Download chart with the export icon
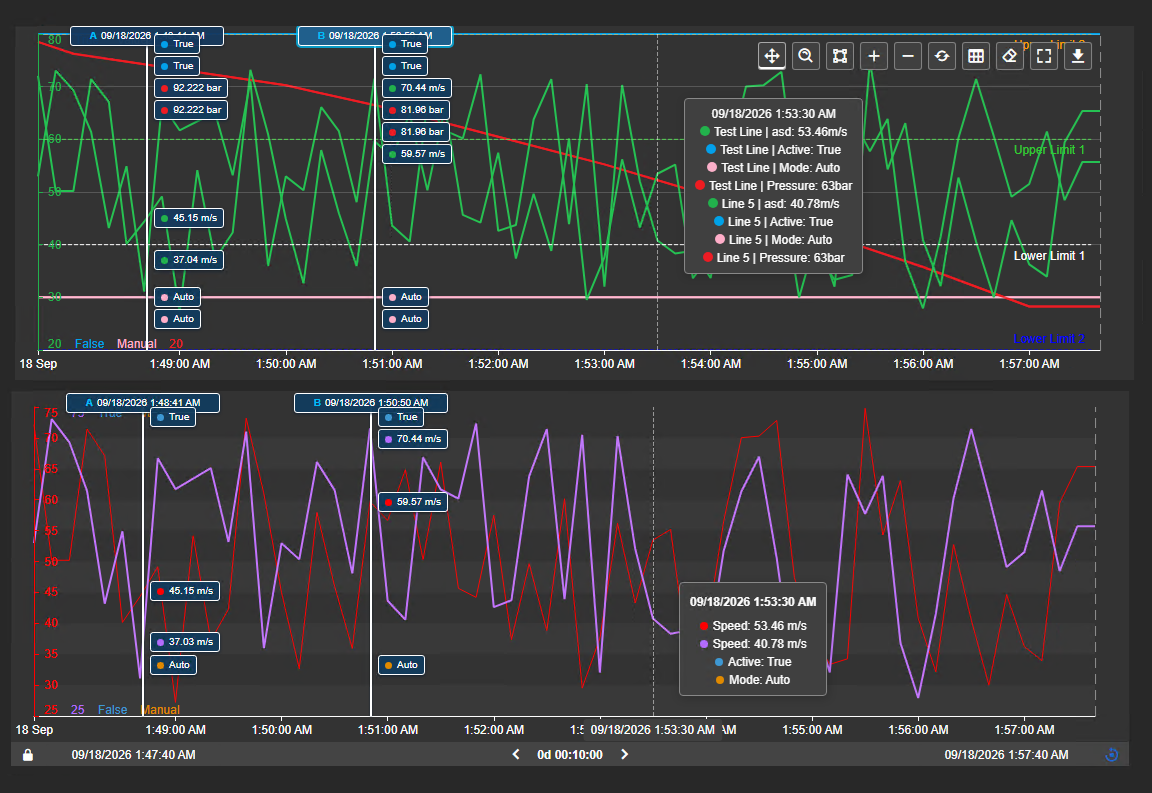 pyautogui.click(x=1078, y=56)
